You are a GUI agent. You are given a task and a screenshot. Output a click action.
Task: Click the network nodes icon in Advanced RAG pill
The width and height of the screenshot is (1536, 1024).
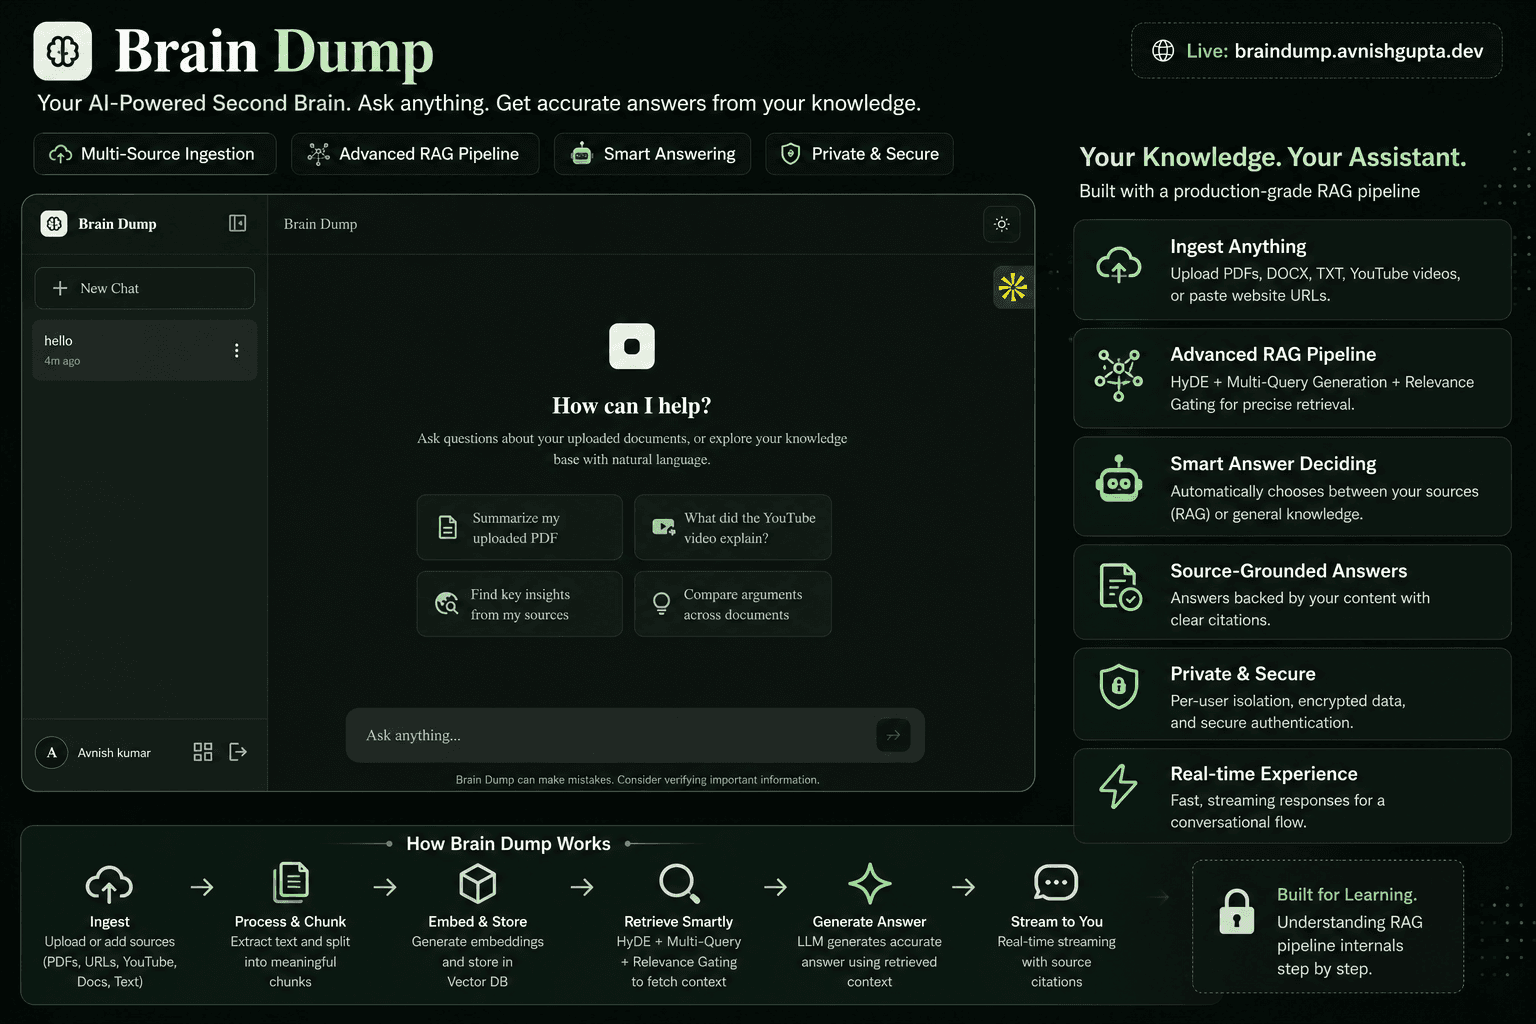tap(318, 154)
